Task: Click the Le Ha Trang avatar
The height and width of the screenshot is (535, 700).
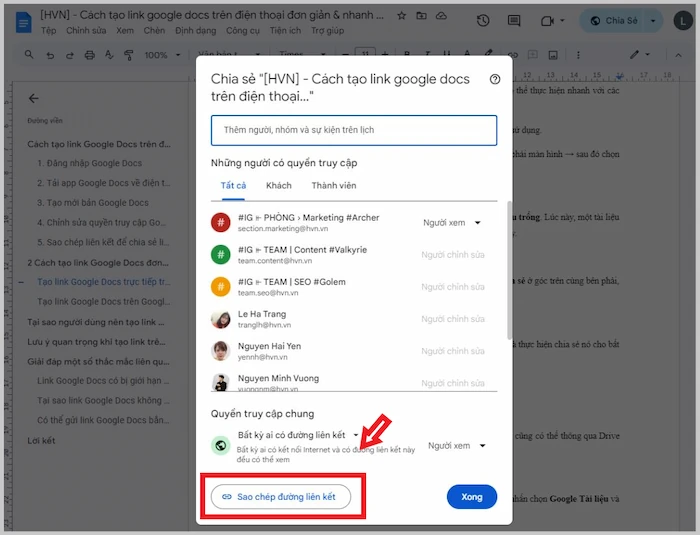Action: [x=221, y=319]
